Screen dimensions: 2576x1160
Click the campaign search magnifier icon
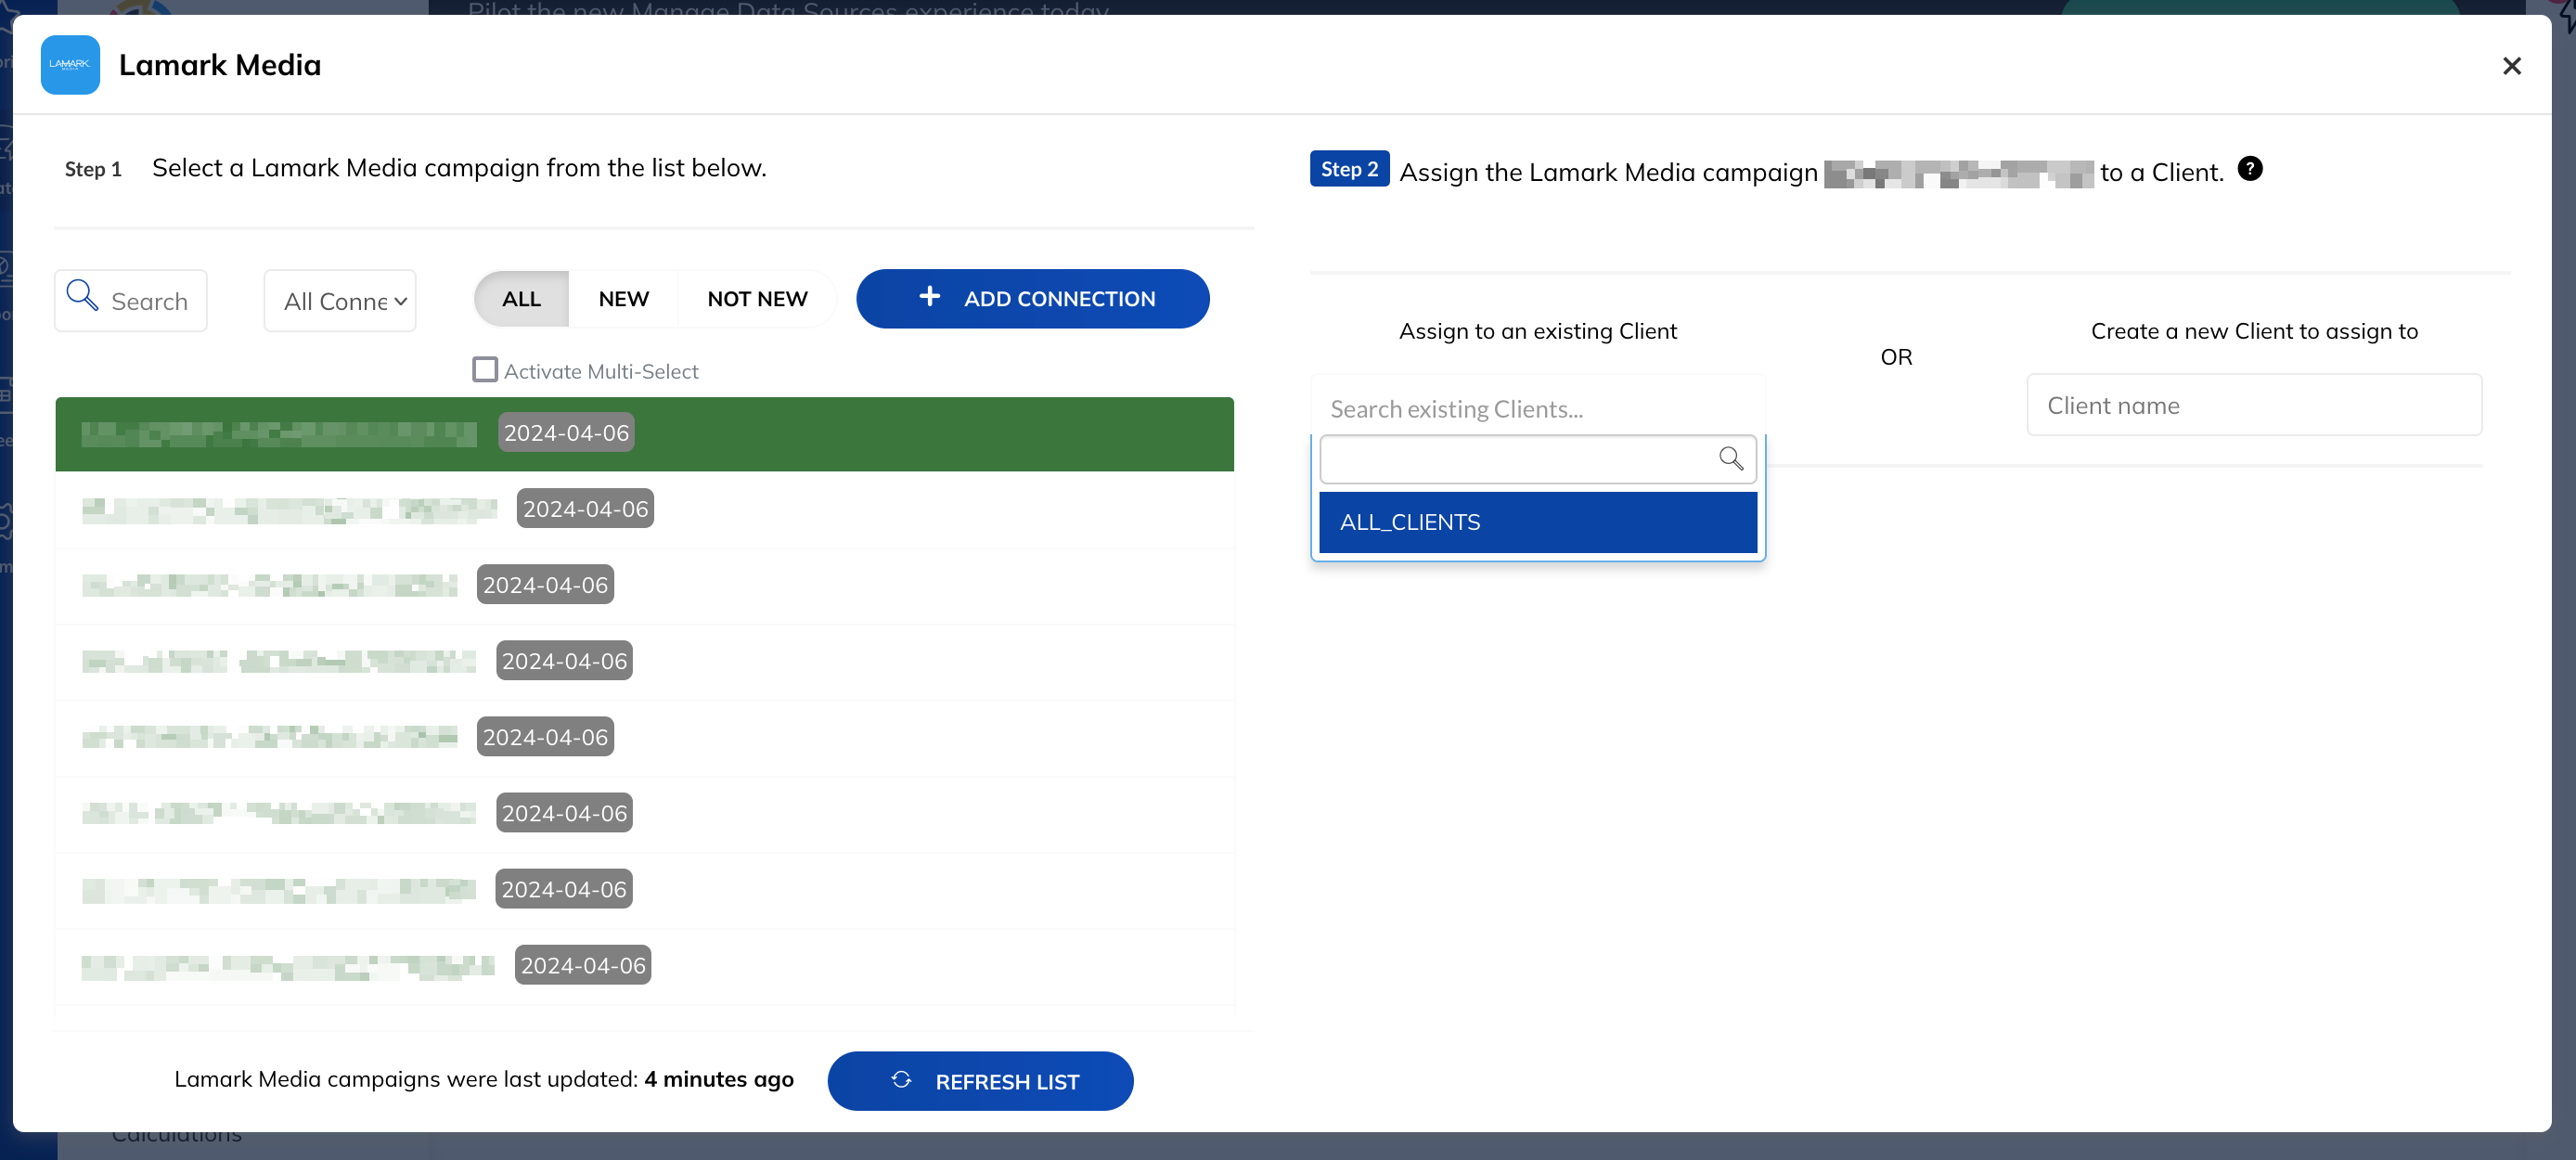(82, 296)
